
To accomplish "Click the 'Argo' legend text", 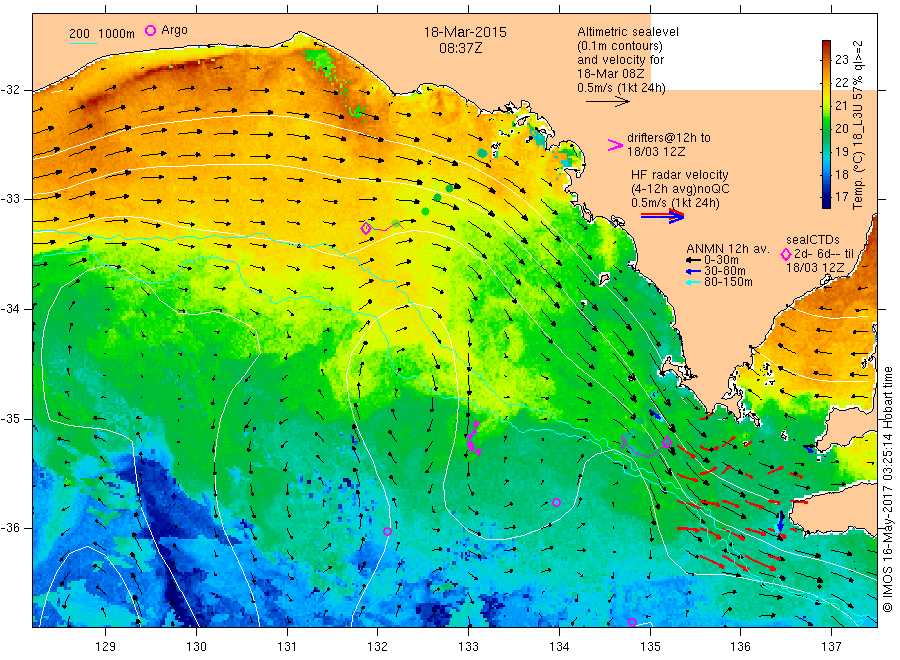I will [x=174, y=30].
